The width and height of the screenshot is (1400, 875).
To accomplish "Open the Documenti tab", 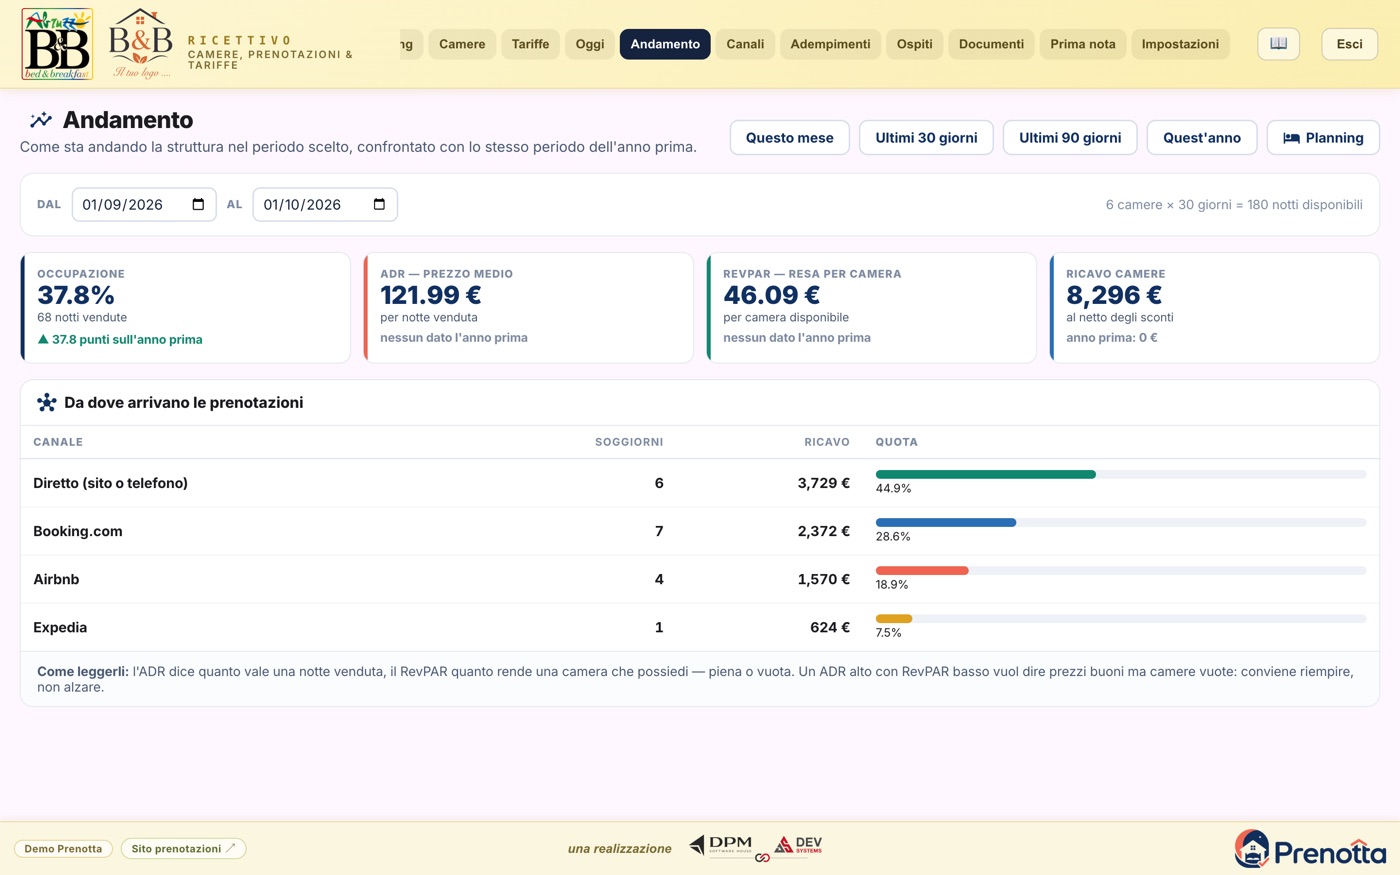I will [991, 44].
